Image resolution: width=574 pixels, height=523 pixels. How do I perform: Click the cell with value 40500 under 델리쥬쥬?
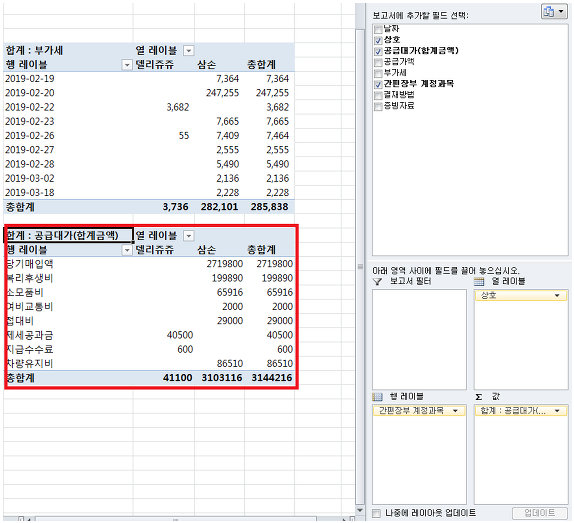(x=180, y=335)
